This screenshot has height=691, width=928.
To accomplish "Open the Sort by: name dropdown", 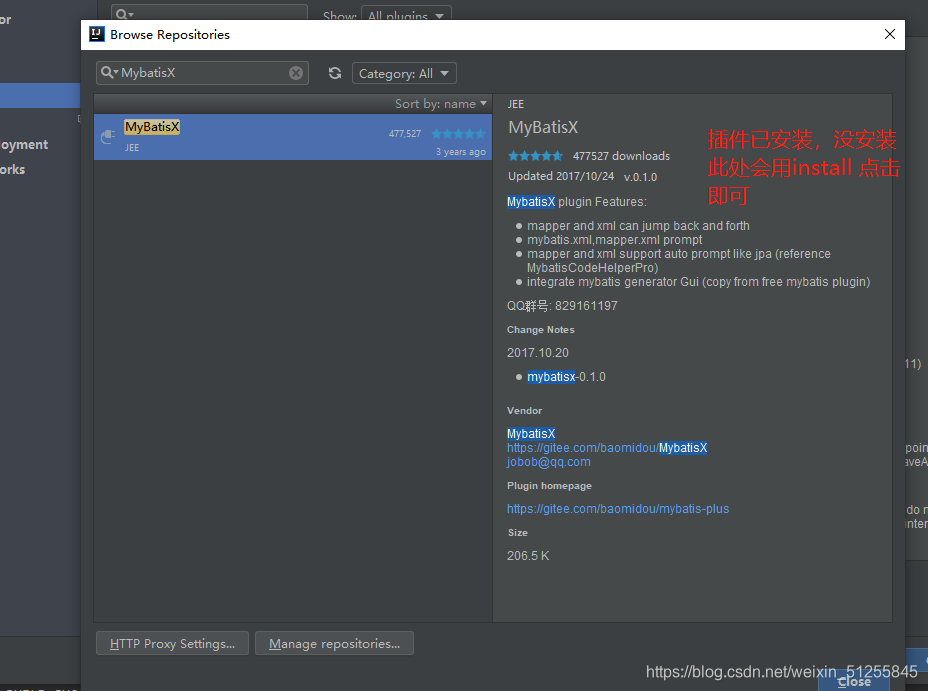I will [x=441, y=104].
